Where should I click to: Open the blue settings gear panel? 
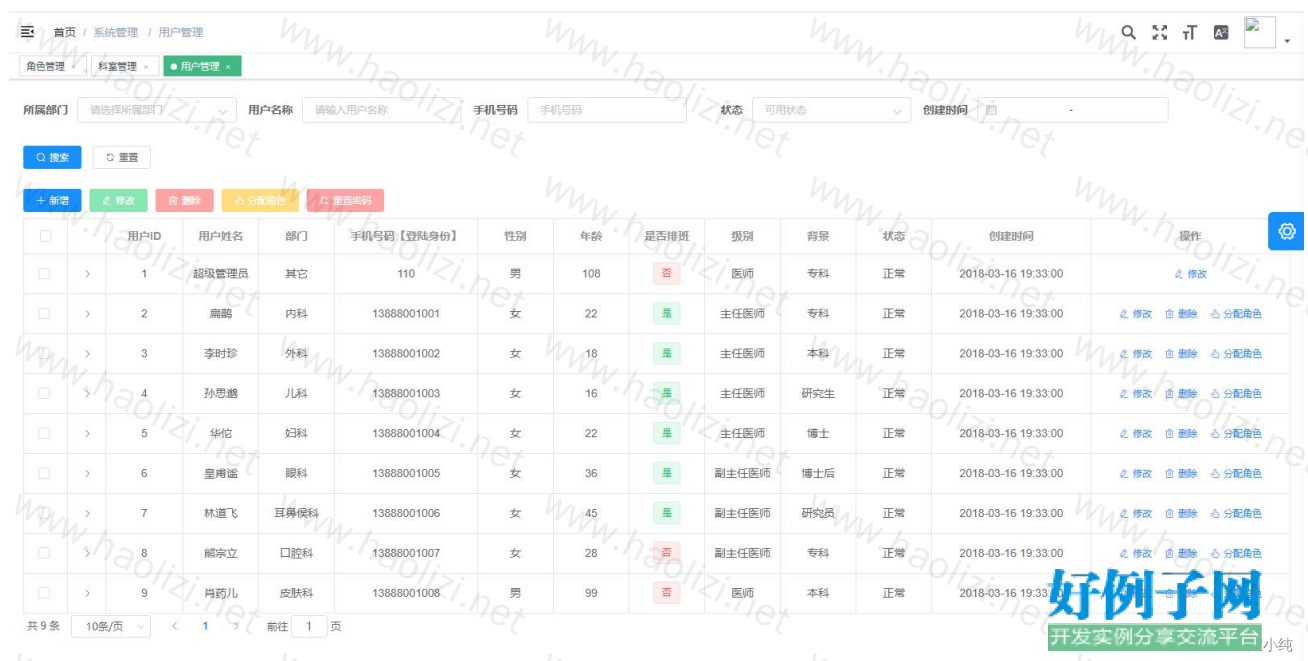(x=1286, y=231)
